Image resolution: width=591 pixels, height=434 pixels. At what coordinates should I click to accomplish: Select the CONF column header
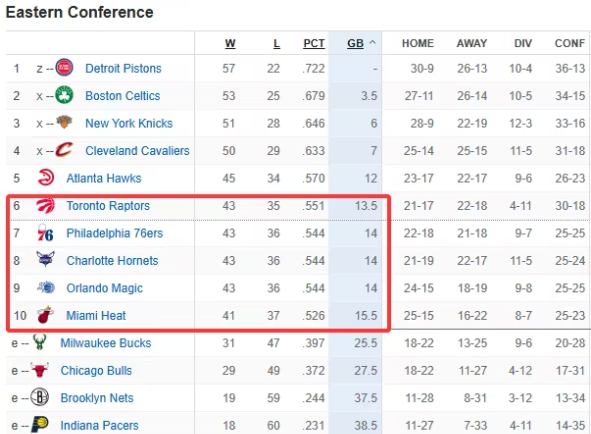click(570, 43)
